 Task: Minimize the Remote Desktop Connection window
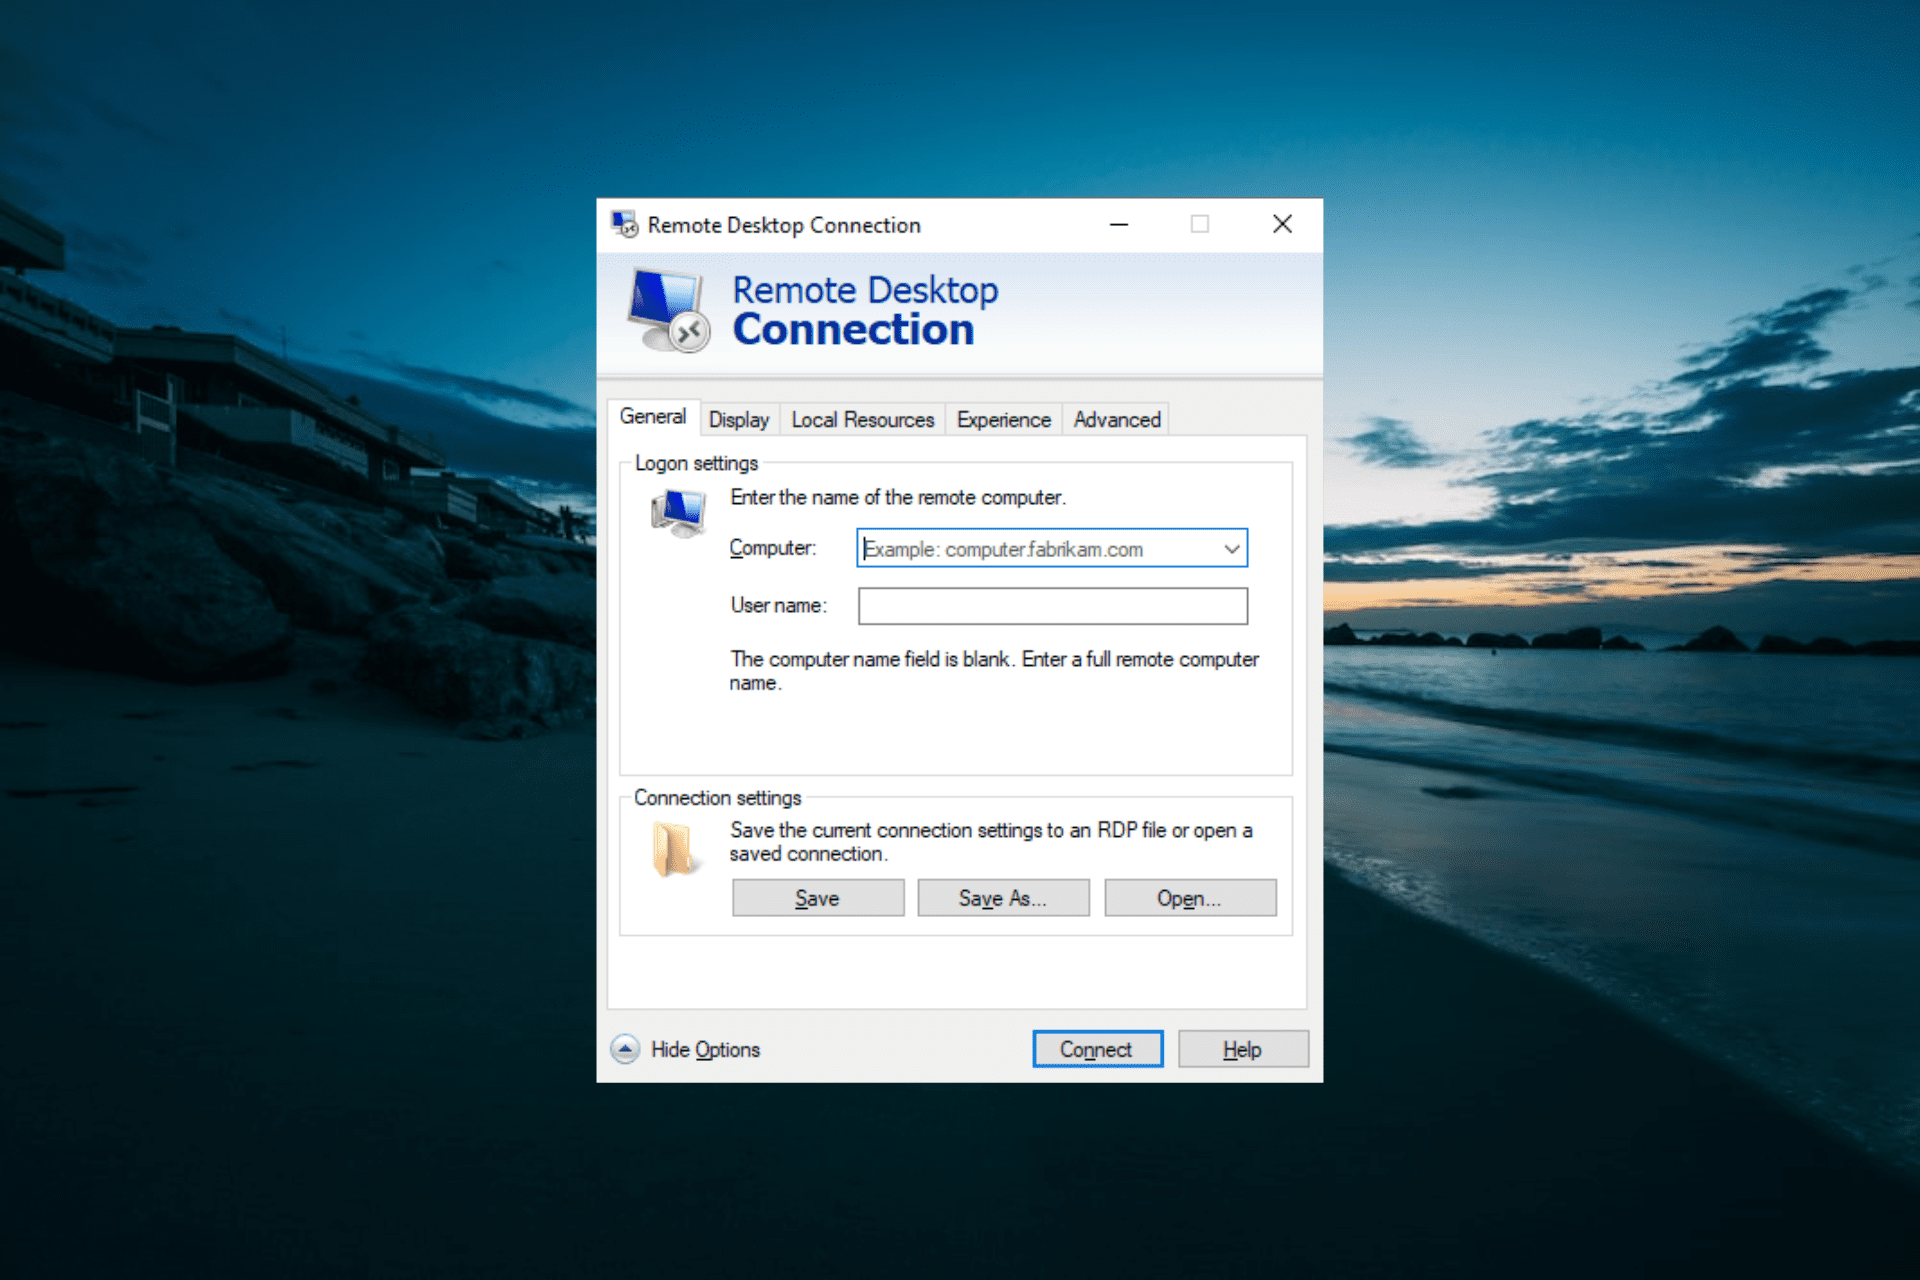pos(1119,224)
